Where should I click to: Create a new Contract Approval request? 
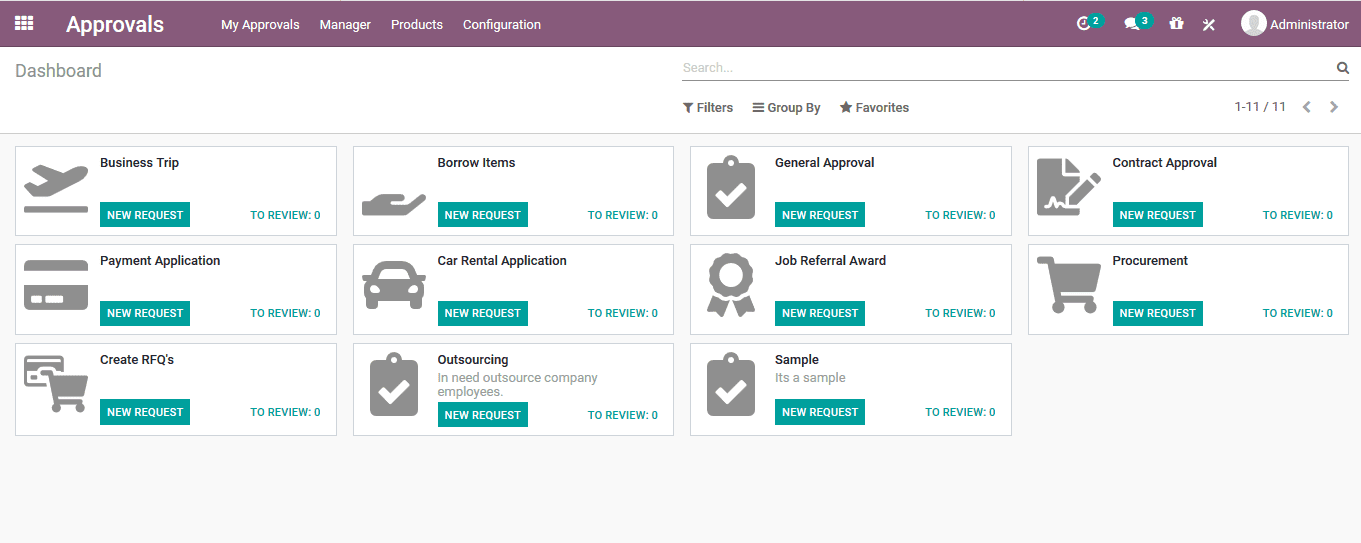[1157, 215]
